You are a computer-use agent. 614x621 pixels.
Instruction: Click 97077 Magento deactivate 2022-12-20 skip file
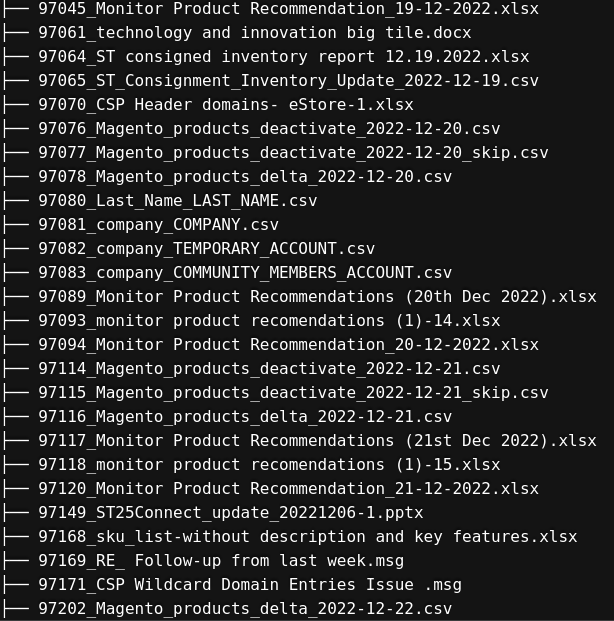tap(293, 152)
